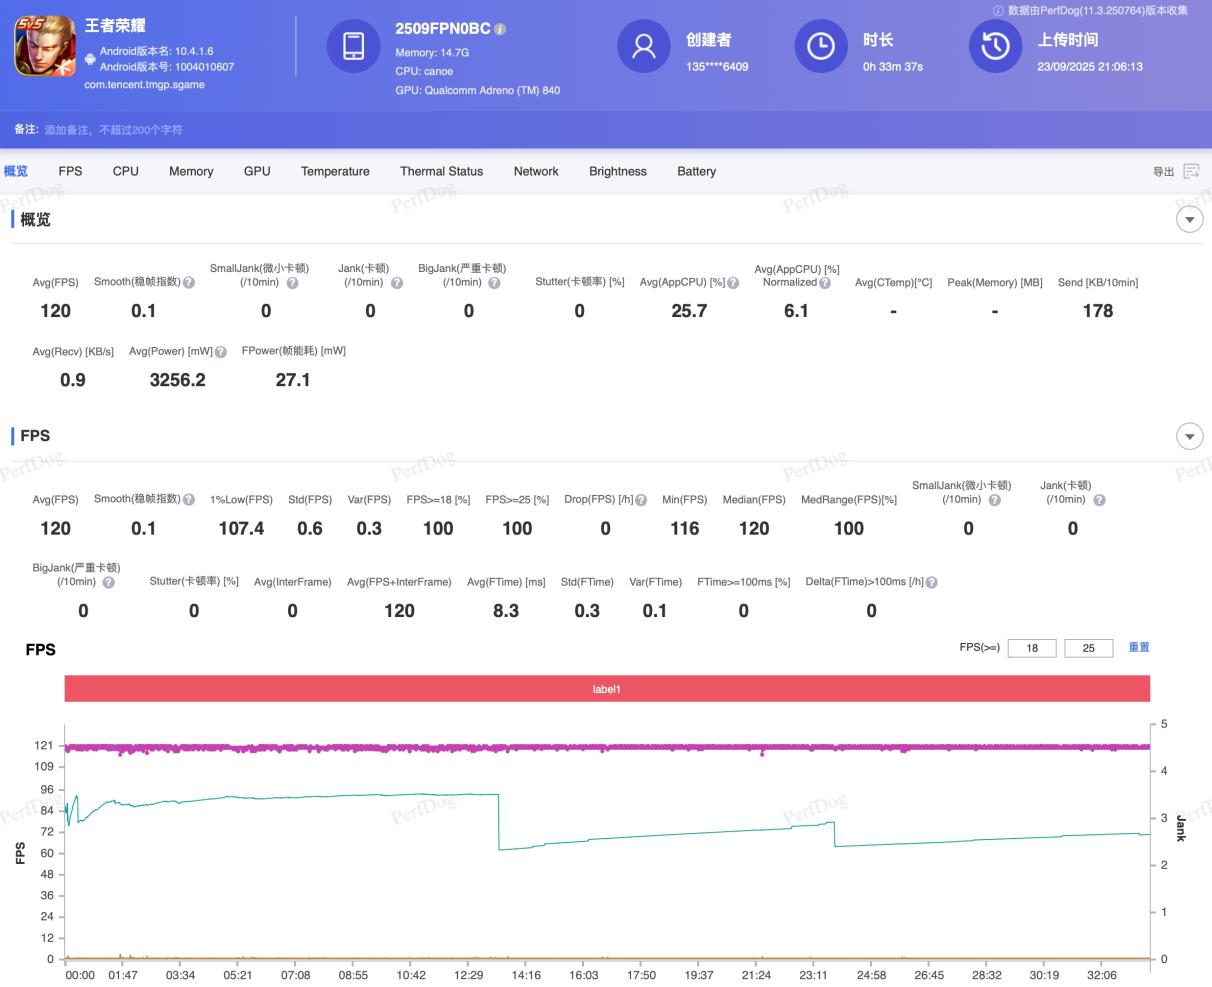
Task: Click the Honor of Kings game icon
Action: [44, 46]
